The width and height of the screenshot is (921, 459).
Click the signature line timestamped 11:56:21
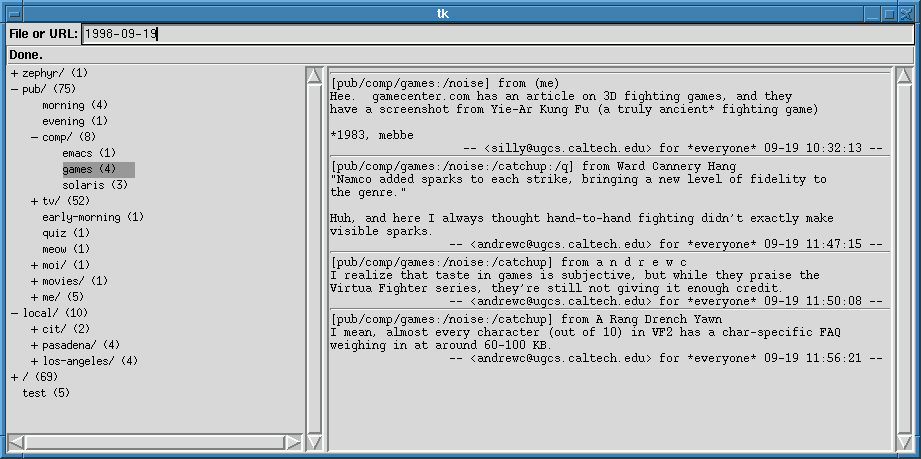coord(665,358)
